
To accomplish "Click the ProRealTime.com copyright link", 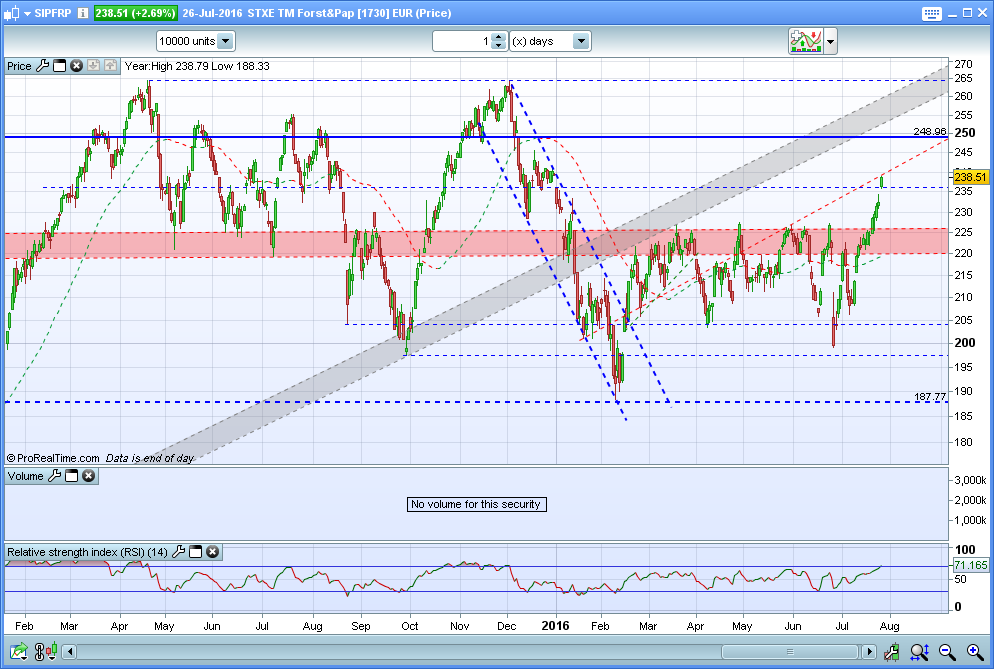I will coord(53,458).
